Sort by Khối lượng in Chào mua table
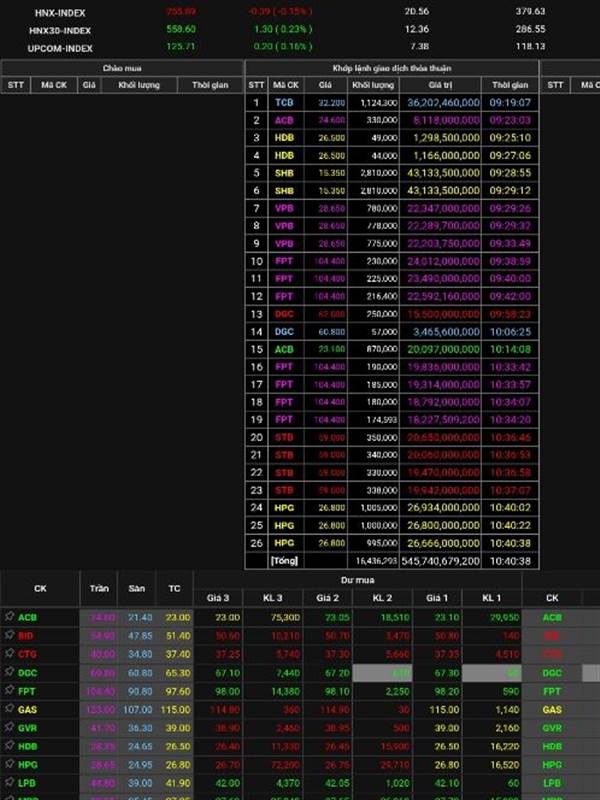Viewport: 600px width, 800px height. click(139, 85)
